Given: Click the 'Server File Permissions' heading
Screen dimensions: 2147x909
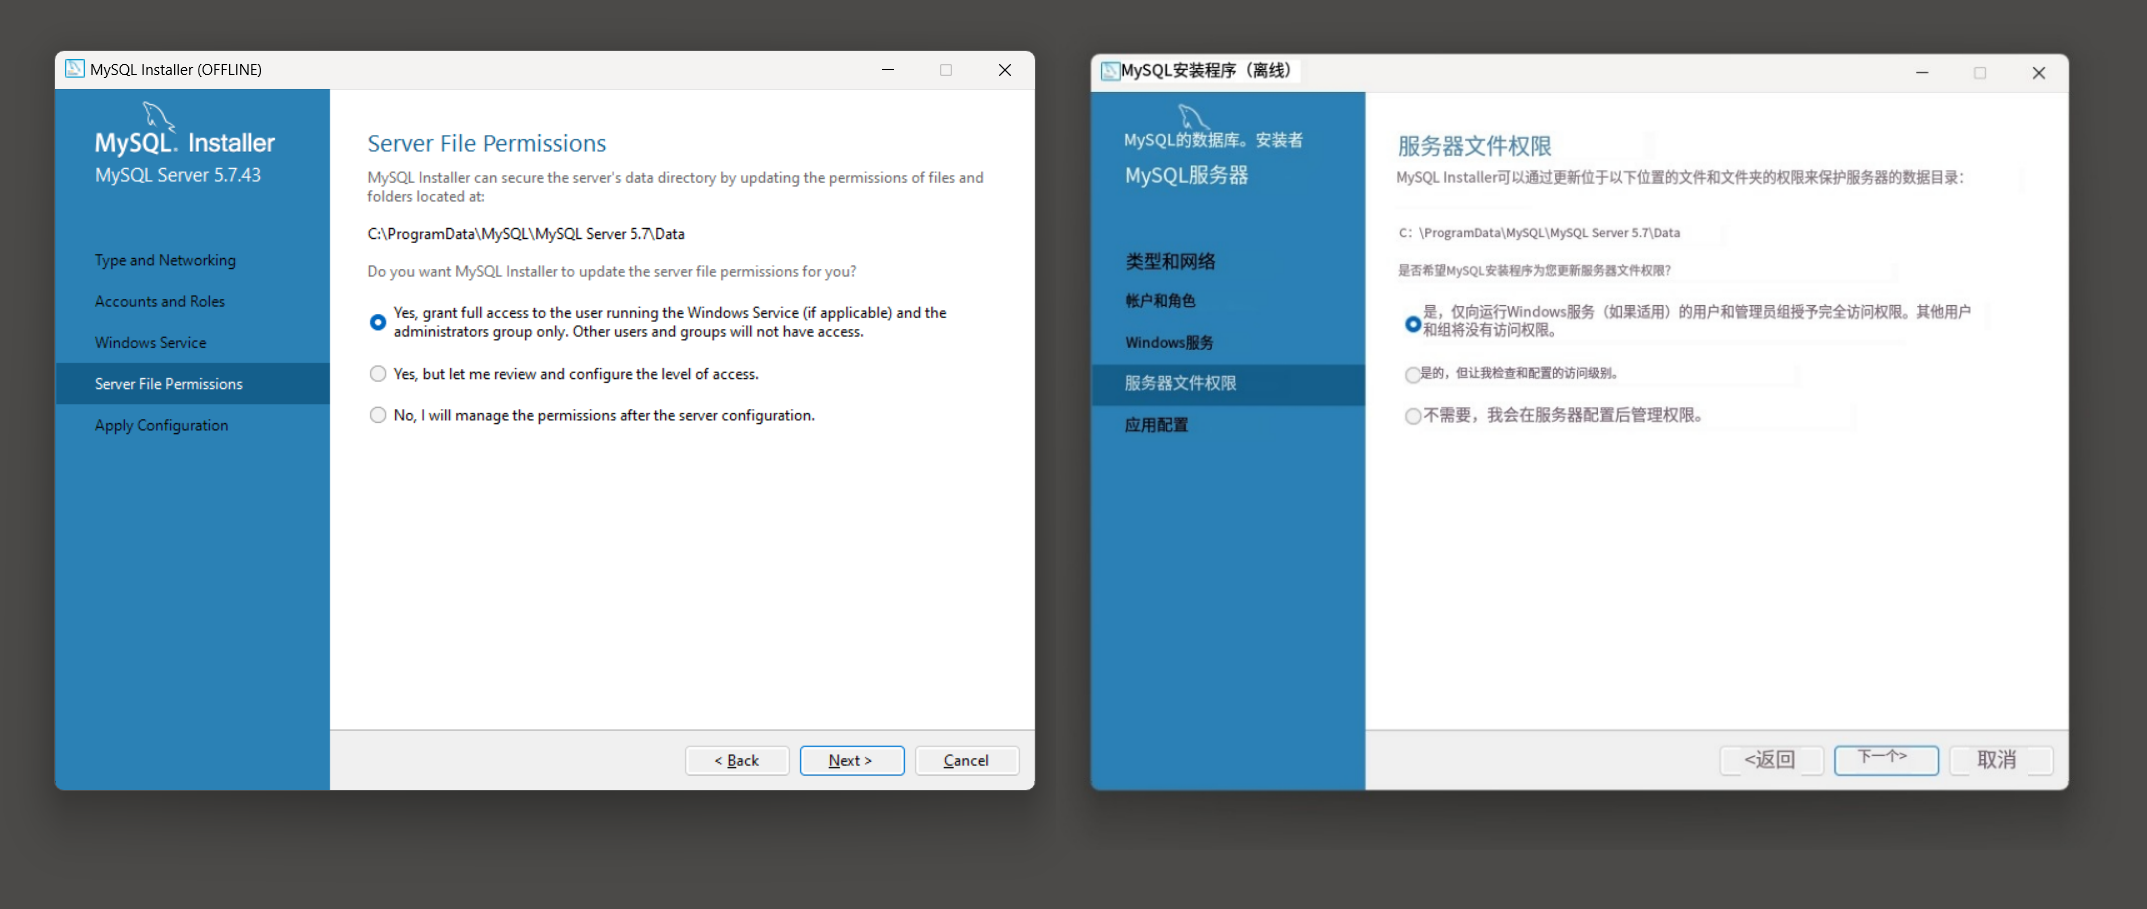Looking at the screenshot, I should (487, 143).
